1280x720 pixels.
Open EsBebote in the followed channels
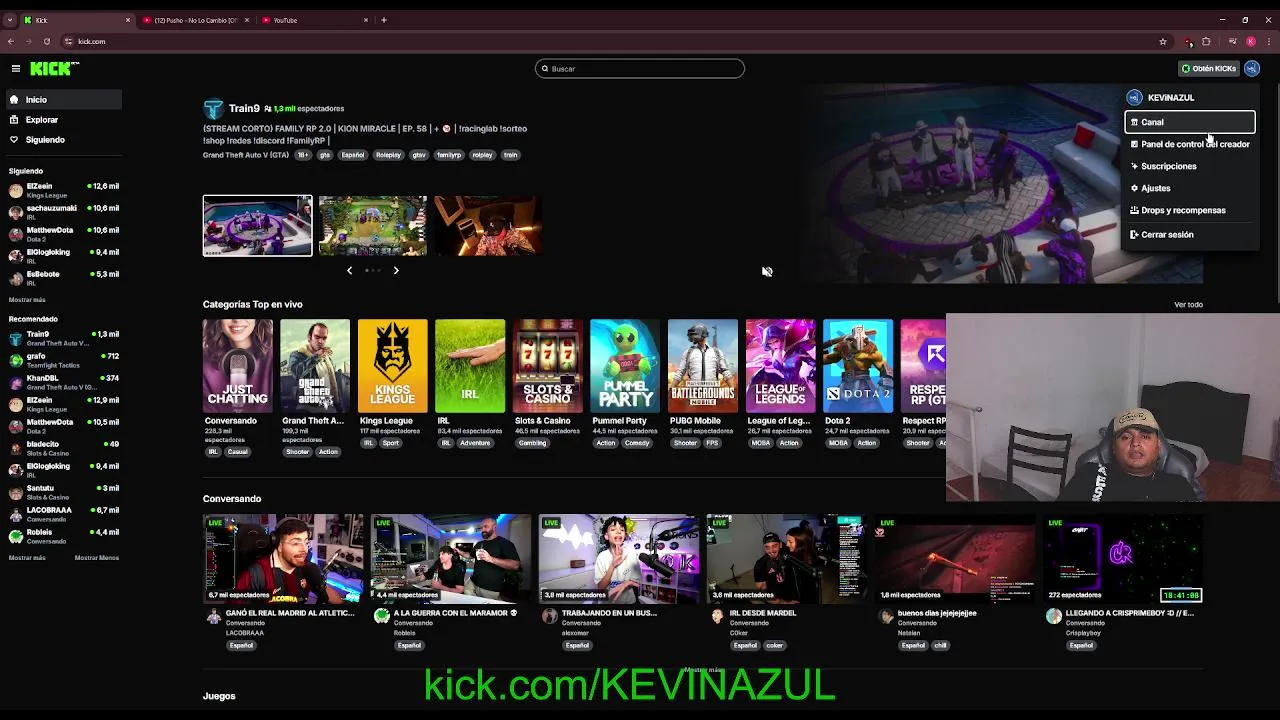tap(62, 278)
